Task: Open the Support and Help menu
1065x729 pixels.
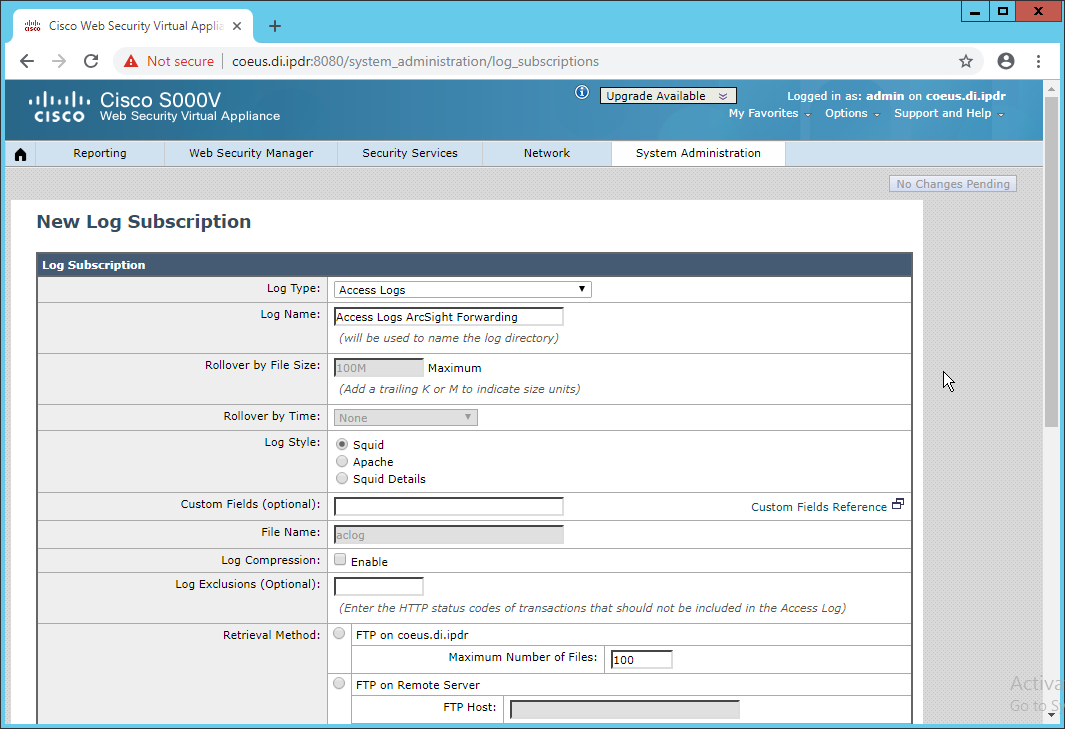Action: point(947,114)
